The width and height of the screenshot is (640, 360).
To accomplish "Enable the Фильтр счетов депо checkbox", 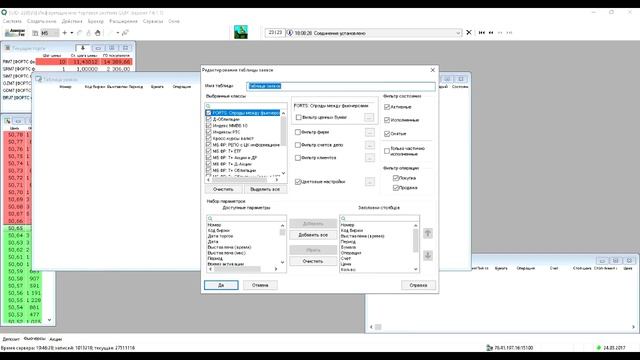I will pyautogui.click(x=298, y=145).
